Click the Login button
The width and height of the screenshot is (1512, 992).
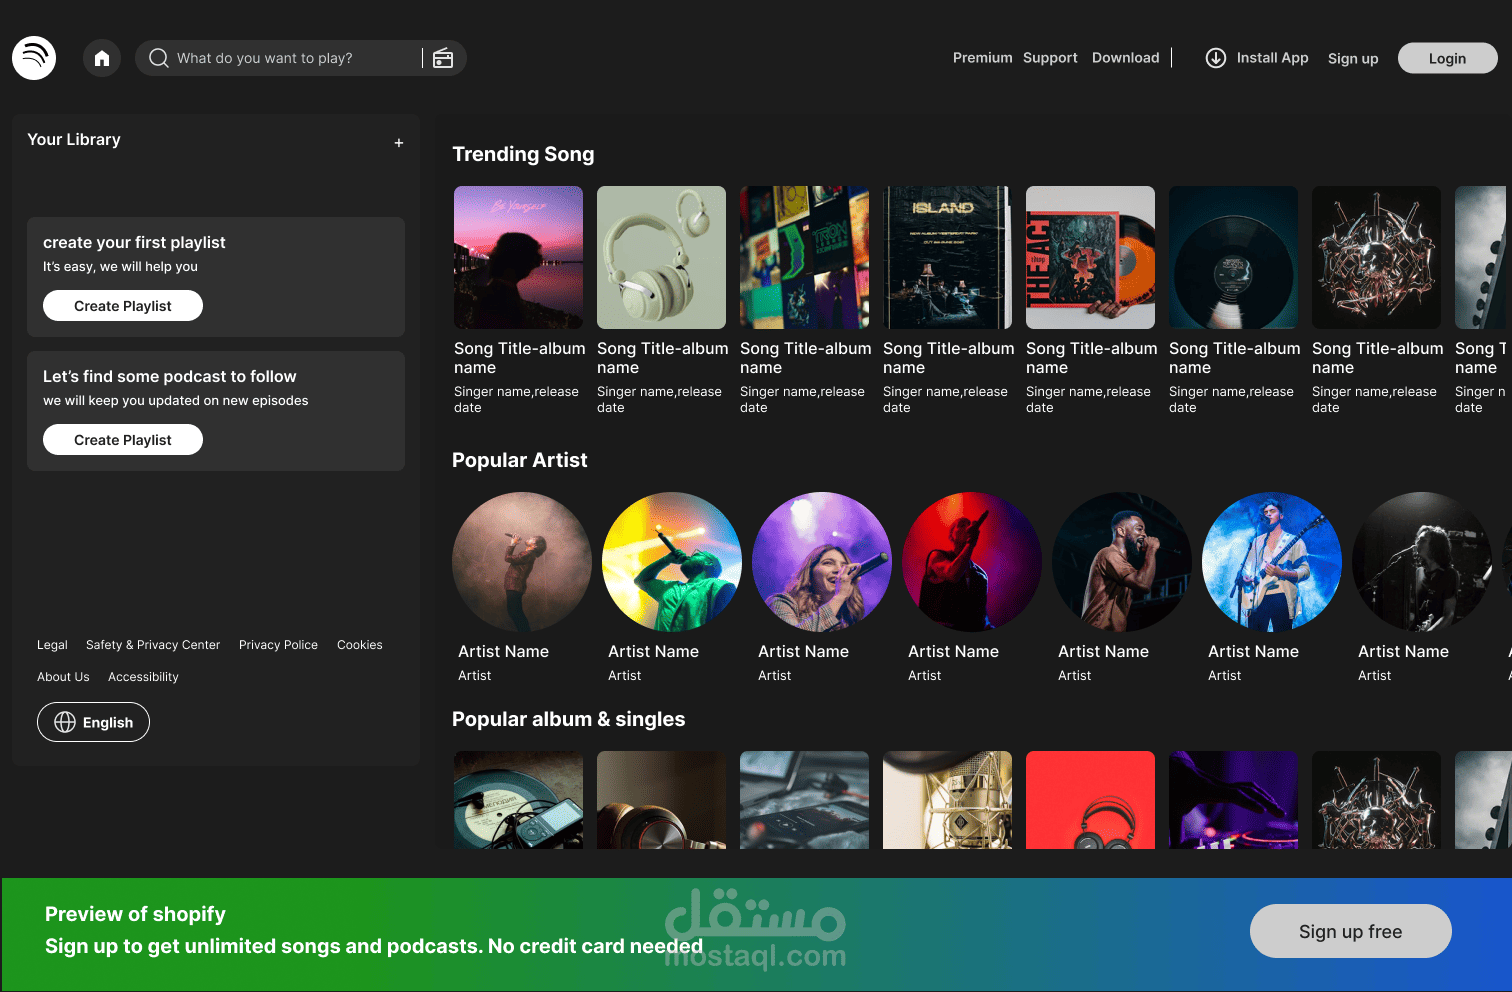pos(1447,58)
